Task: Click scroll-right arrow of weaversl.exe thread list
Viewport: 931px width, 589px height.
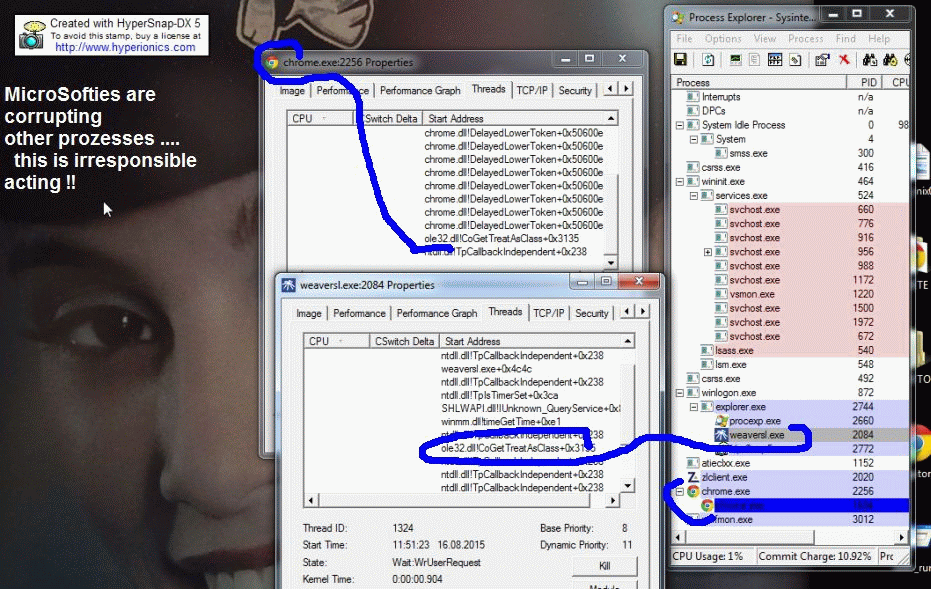Action: point(612,501)
